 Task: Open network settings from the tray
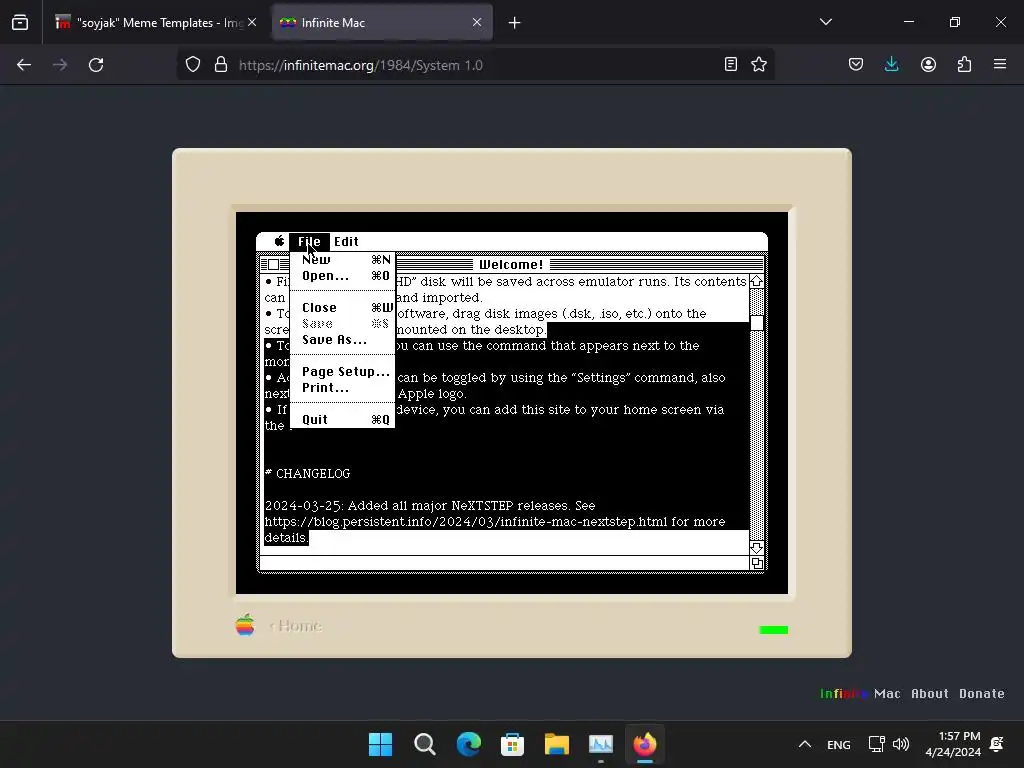pyautogui.click(x=876, y=744)
